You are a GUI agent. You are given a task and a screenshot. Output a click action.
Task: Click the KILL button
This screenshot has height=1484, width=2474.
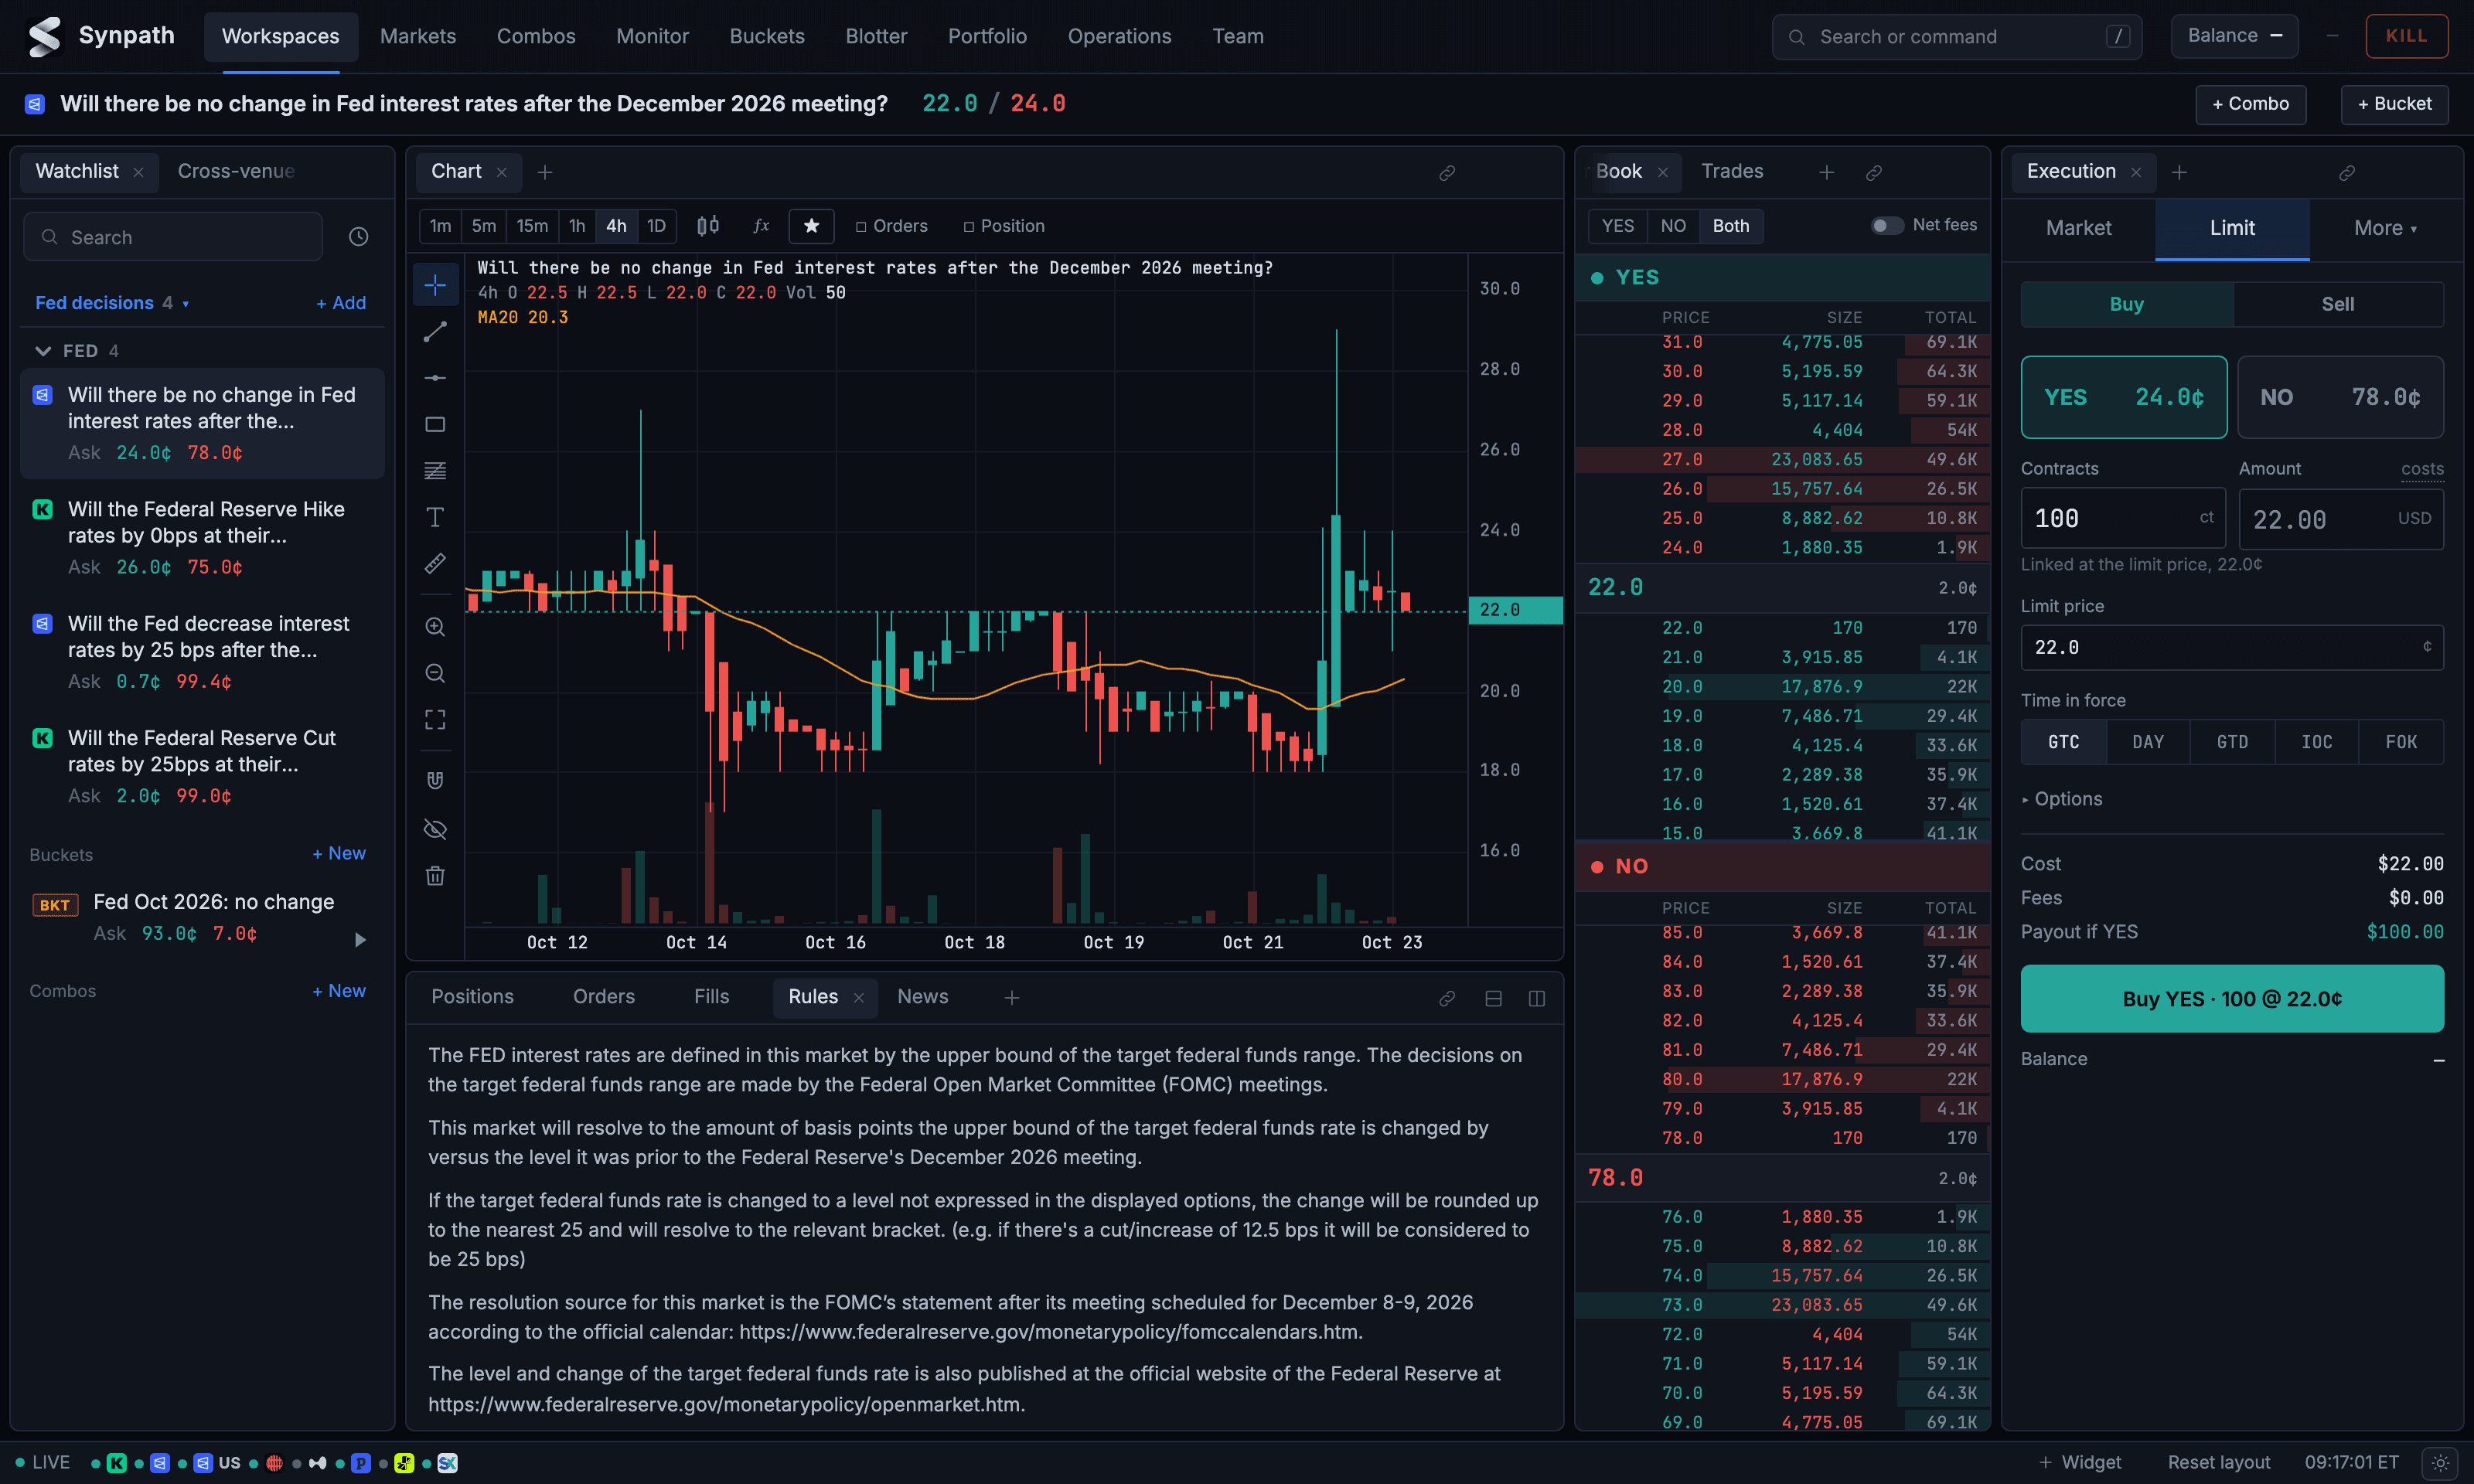pyautogui.click(x=2406, y=36)
